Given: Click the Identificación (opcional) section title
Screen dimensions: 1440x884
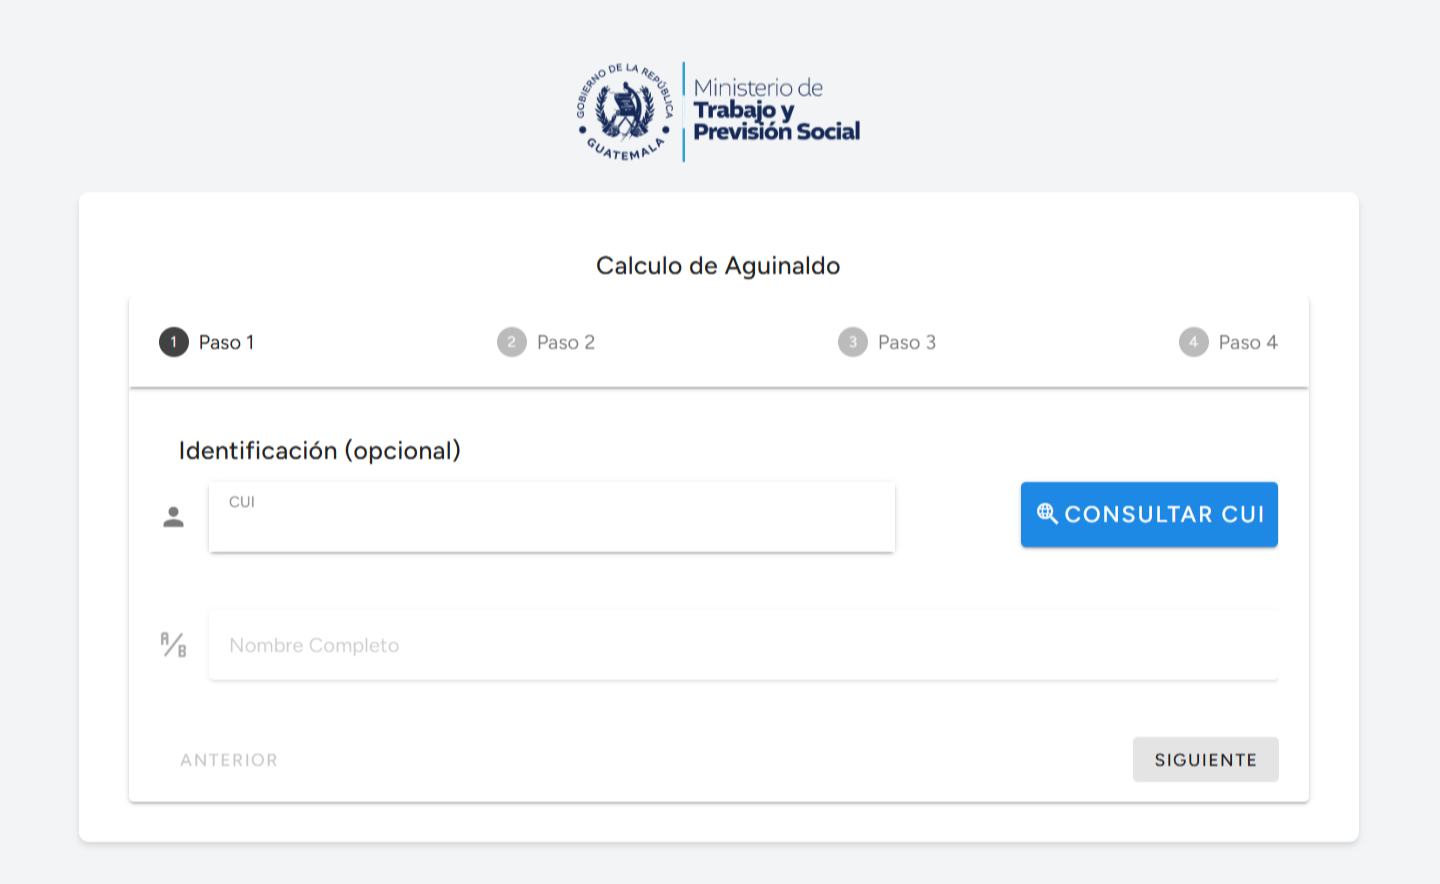Looking at the screenshot, I should click(320, 451).
